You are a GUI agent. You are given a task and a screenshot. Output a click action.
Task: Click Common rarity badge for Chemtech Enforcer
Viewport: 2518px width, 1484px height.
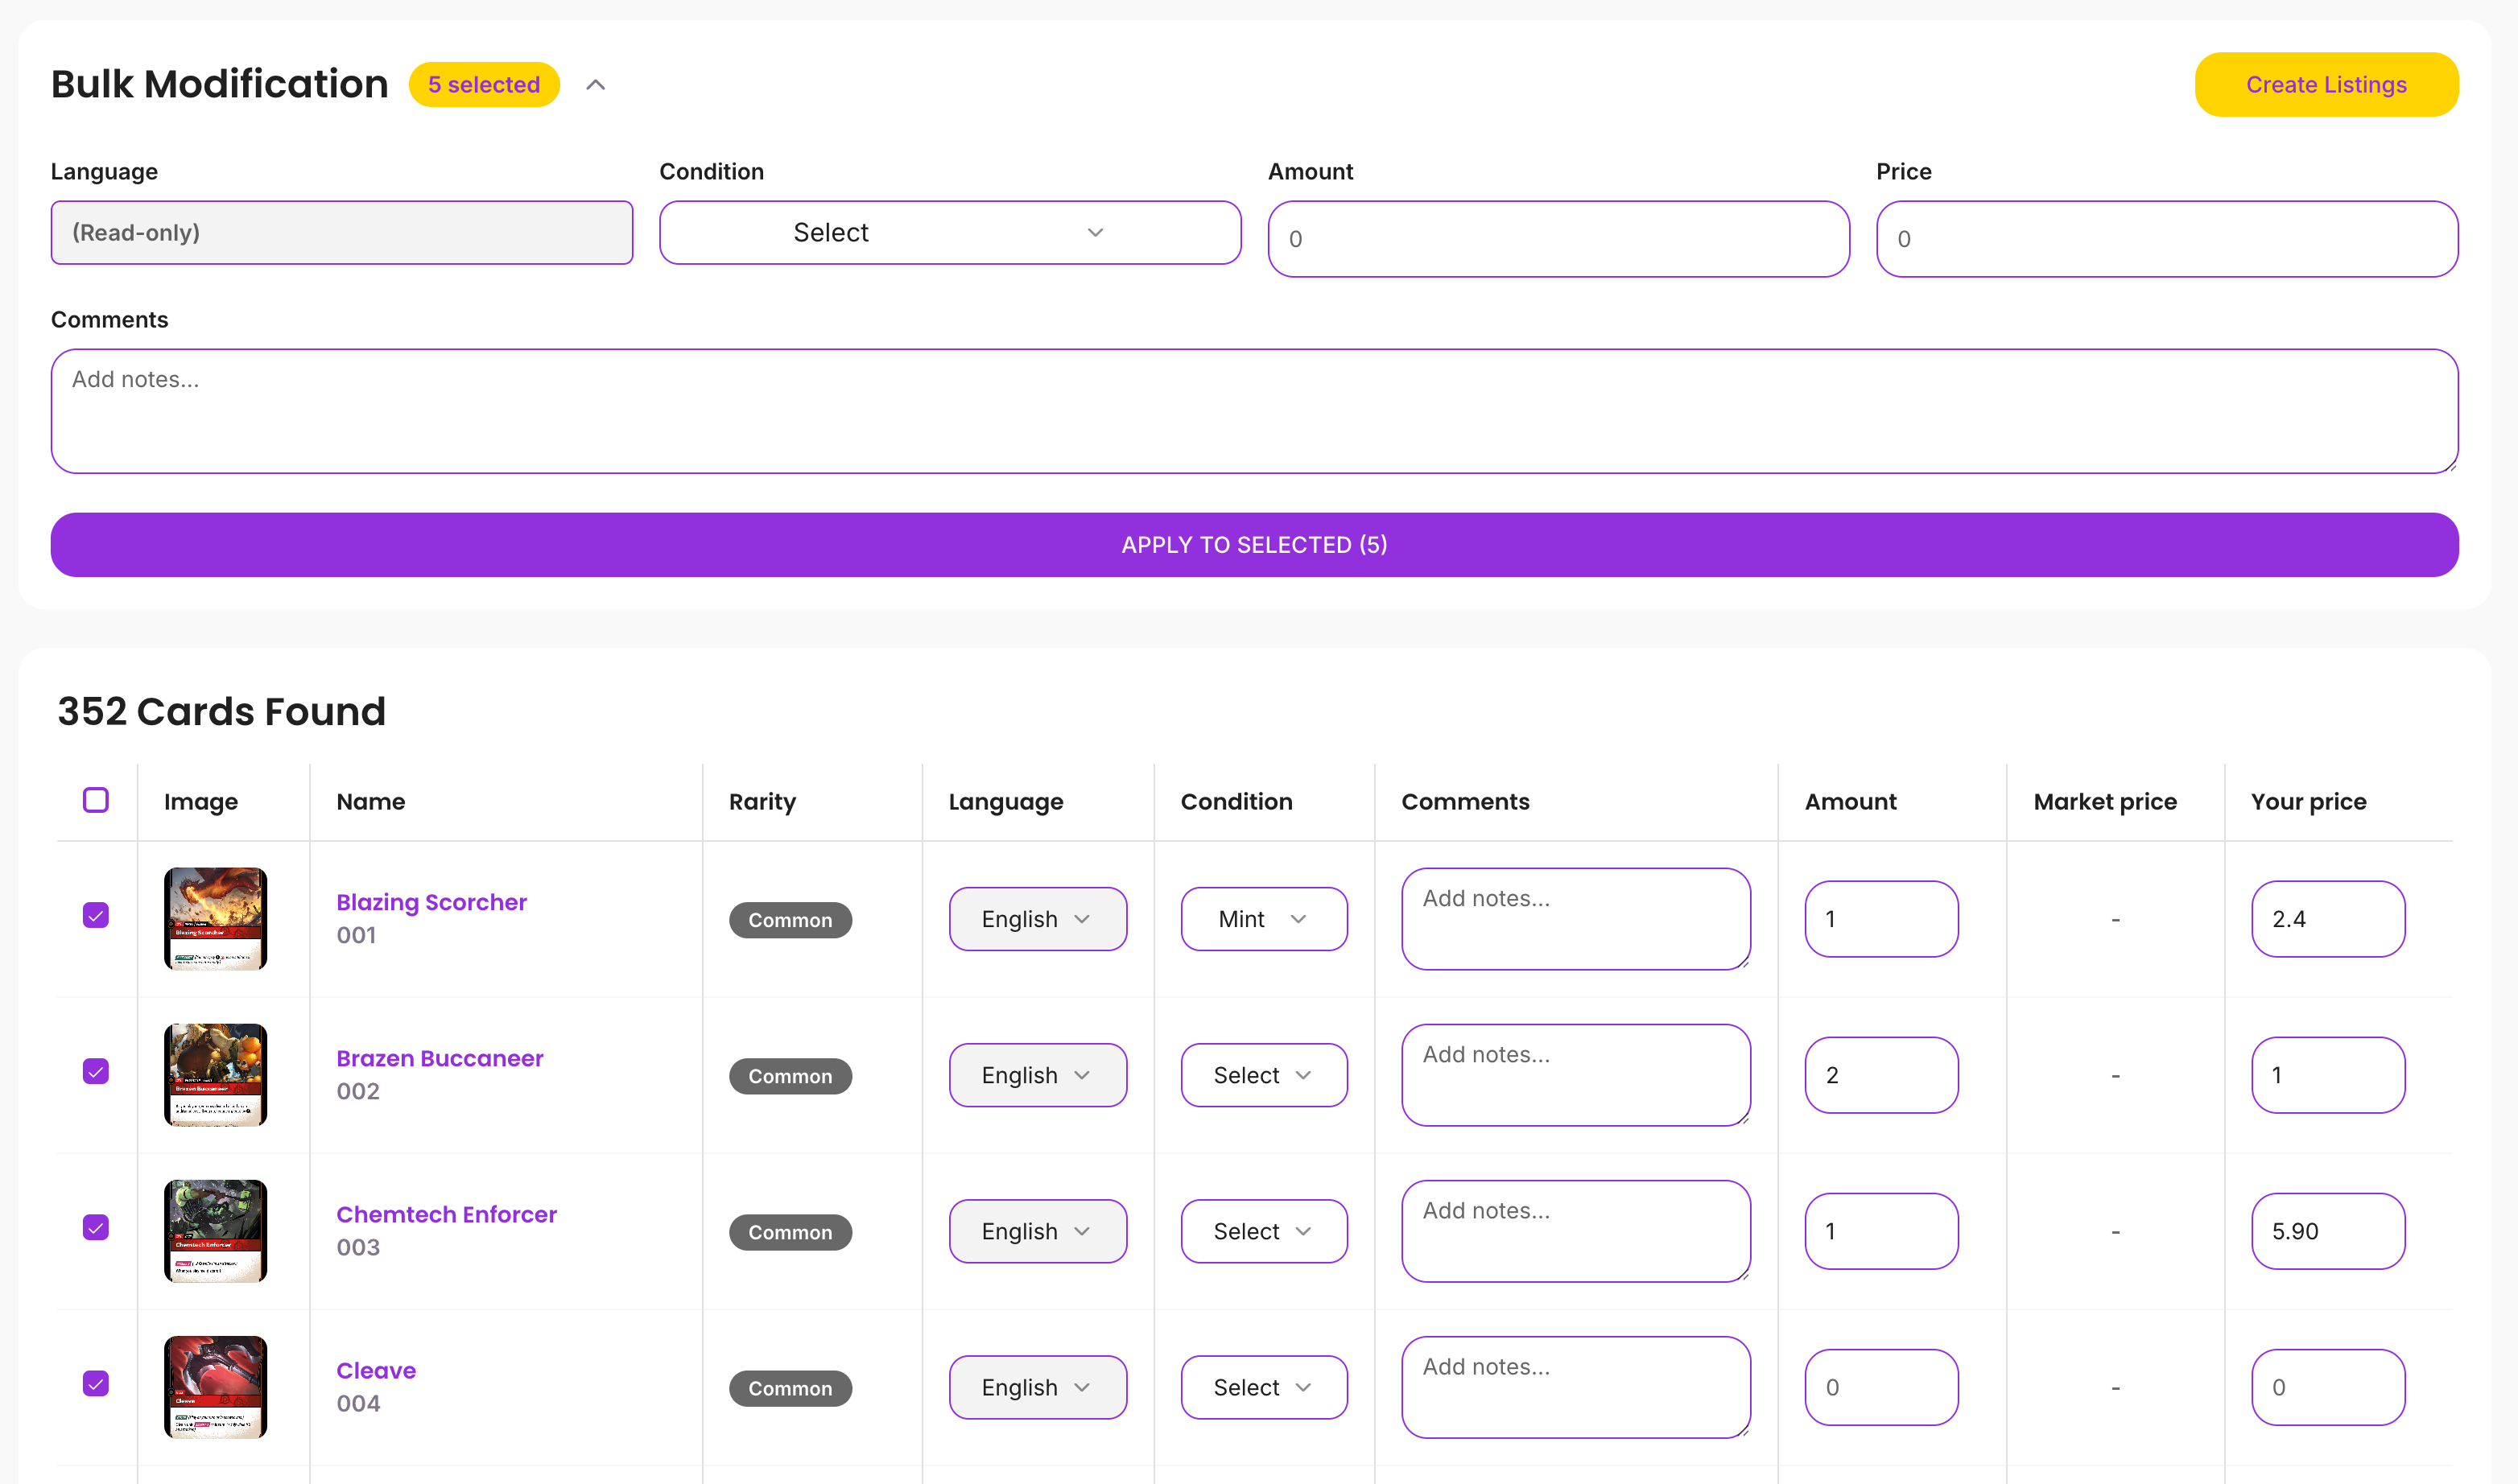790,1232
